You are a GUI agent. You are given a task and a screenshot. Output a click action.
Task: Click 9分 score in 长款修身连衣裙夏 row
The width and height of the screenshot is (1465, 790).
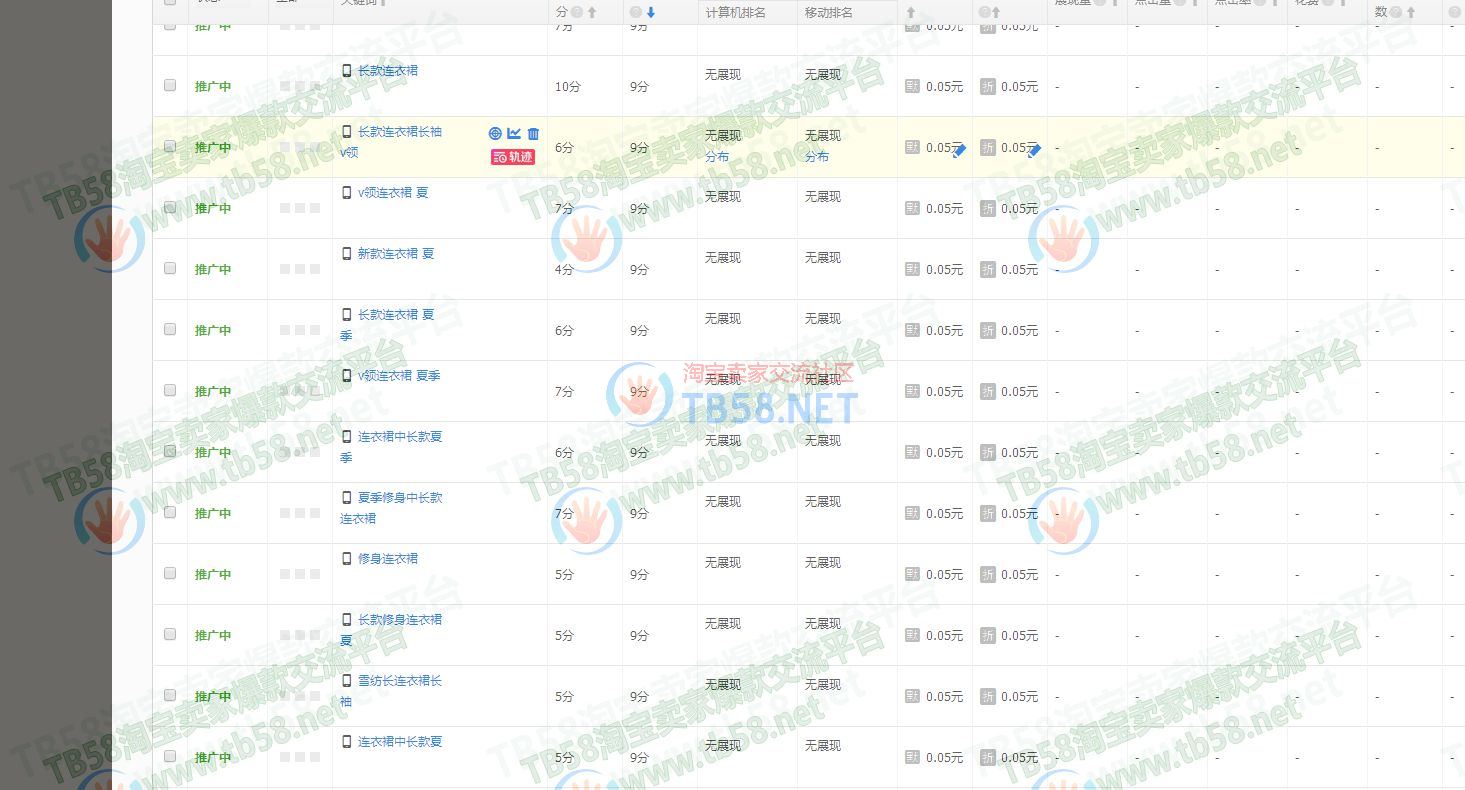click(639, 636)
